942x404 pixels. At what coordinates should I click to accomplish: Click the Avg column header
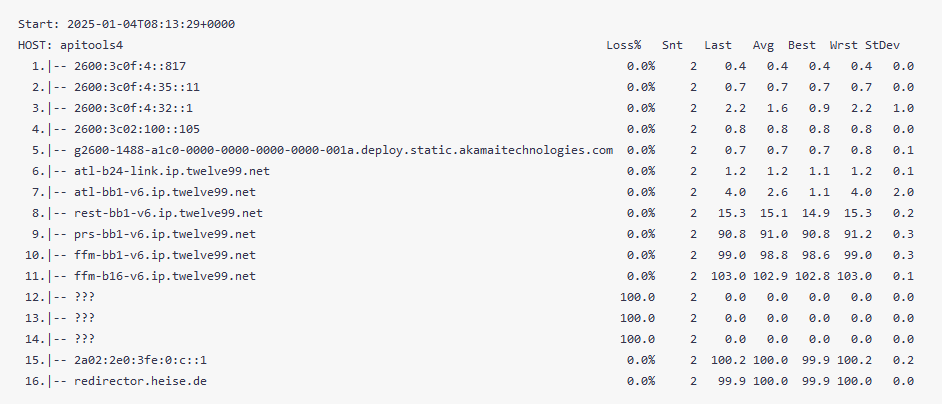[763, 45]
